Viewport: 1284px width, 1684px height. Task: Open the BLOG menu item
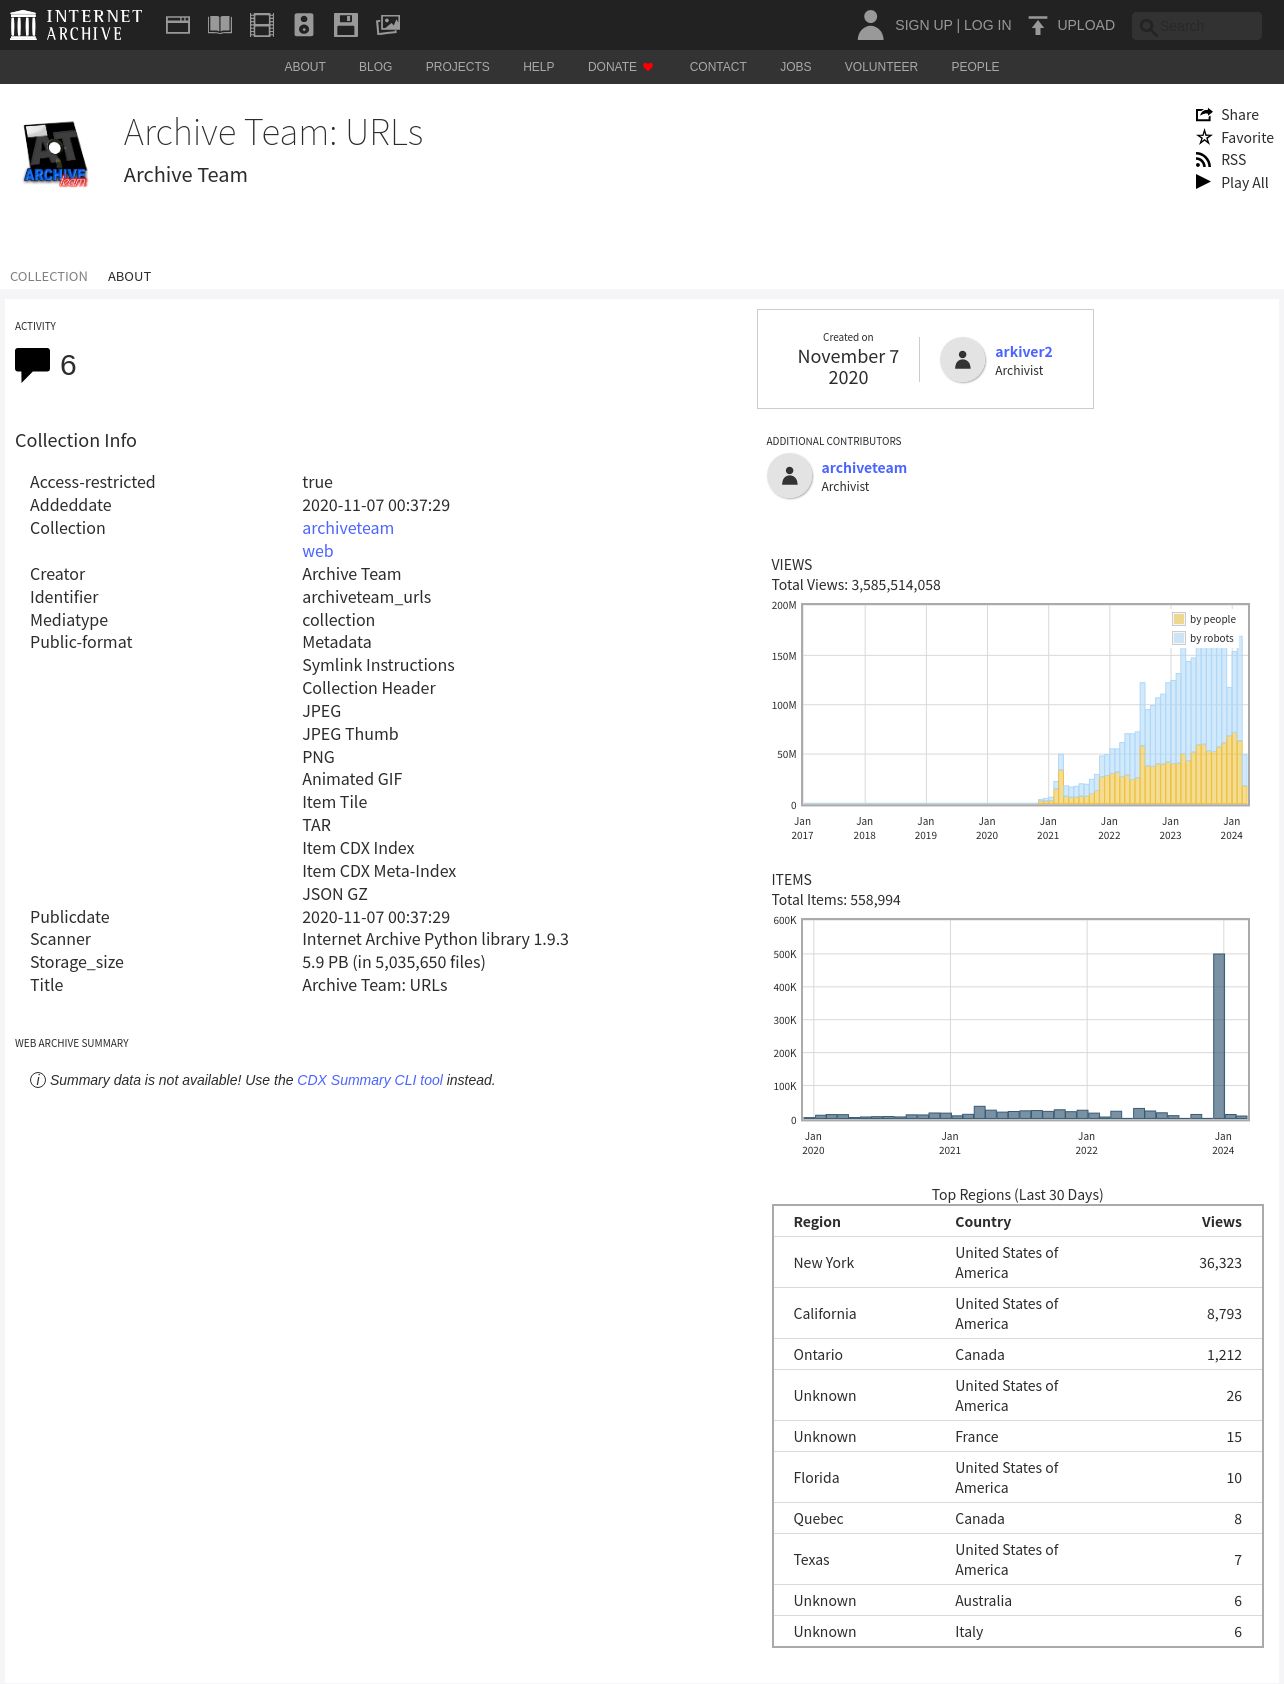pos(375,67)
